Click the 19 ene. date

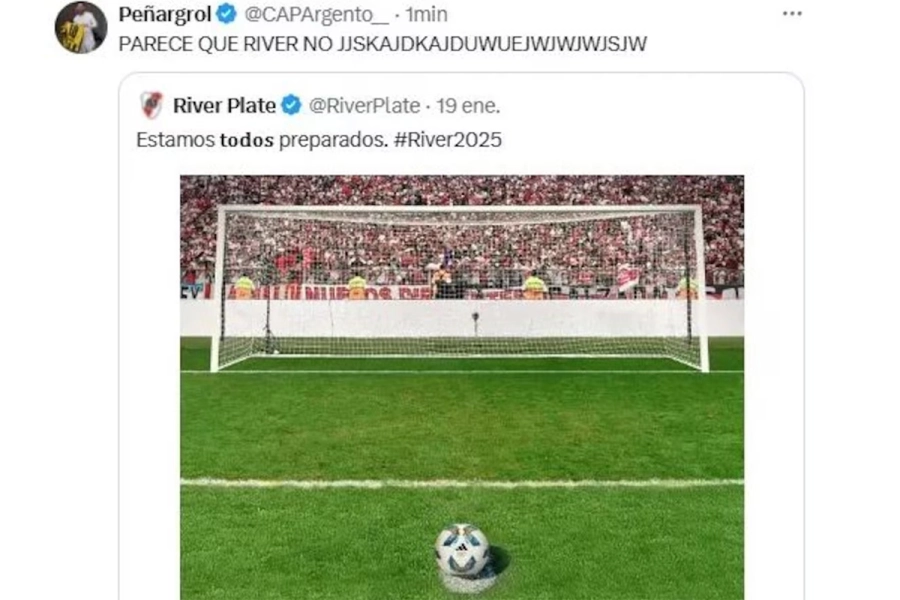coord(468,106)
